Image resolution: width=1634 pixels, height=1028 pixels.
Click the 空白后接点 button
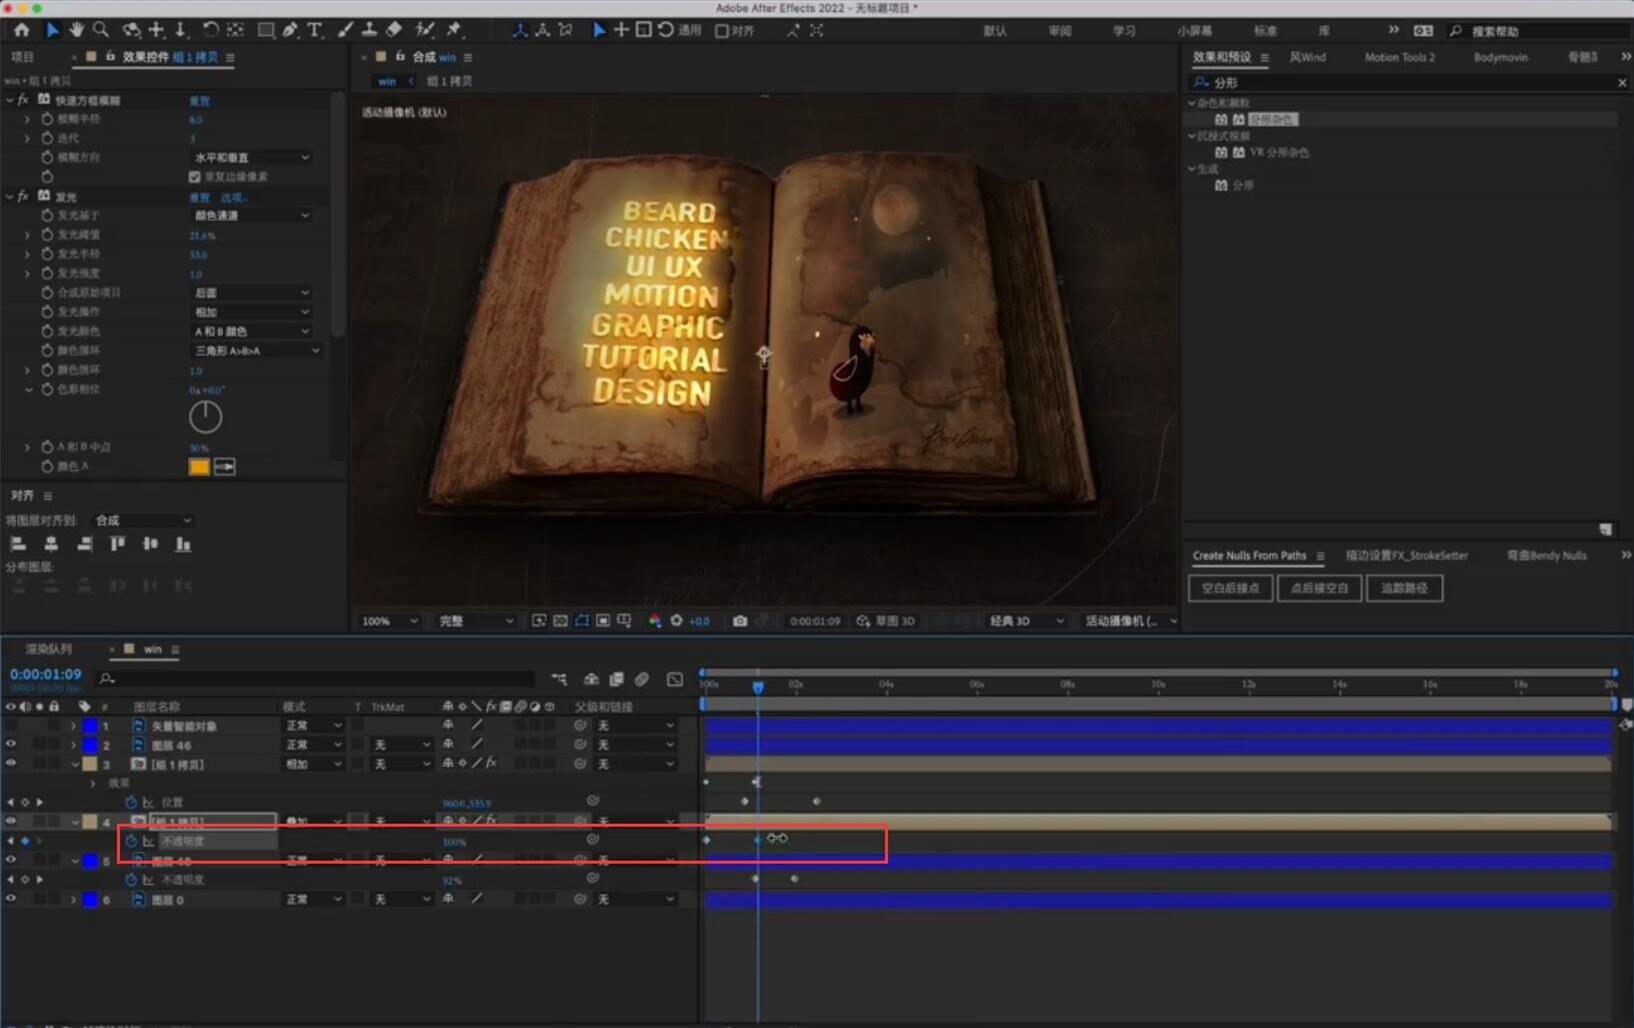1230,588
